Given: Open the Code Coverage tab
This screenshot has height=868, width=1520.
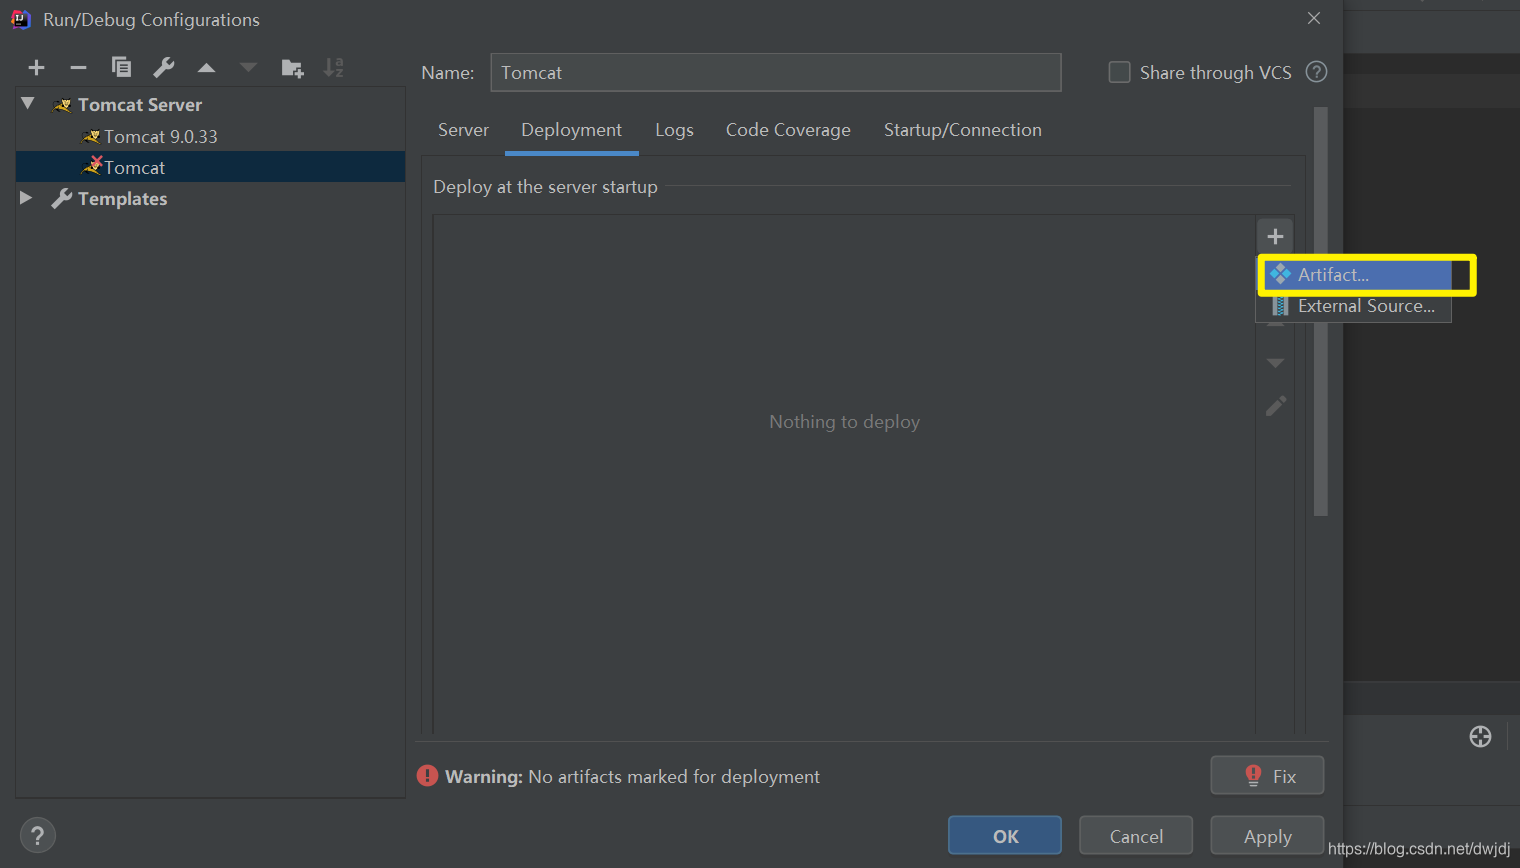Looking at the screenshot, I should (x=788, y=130).
